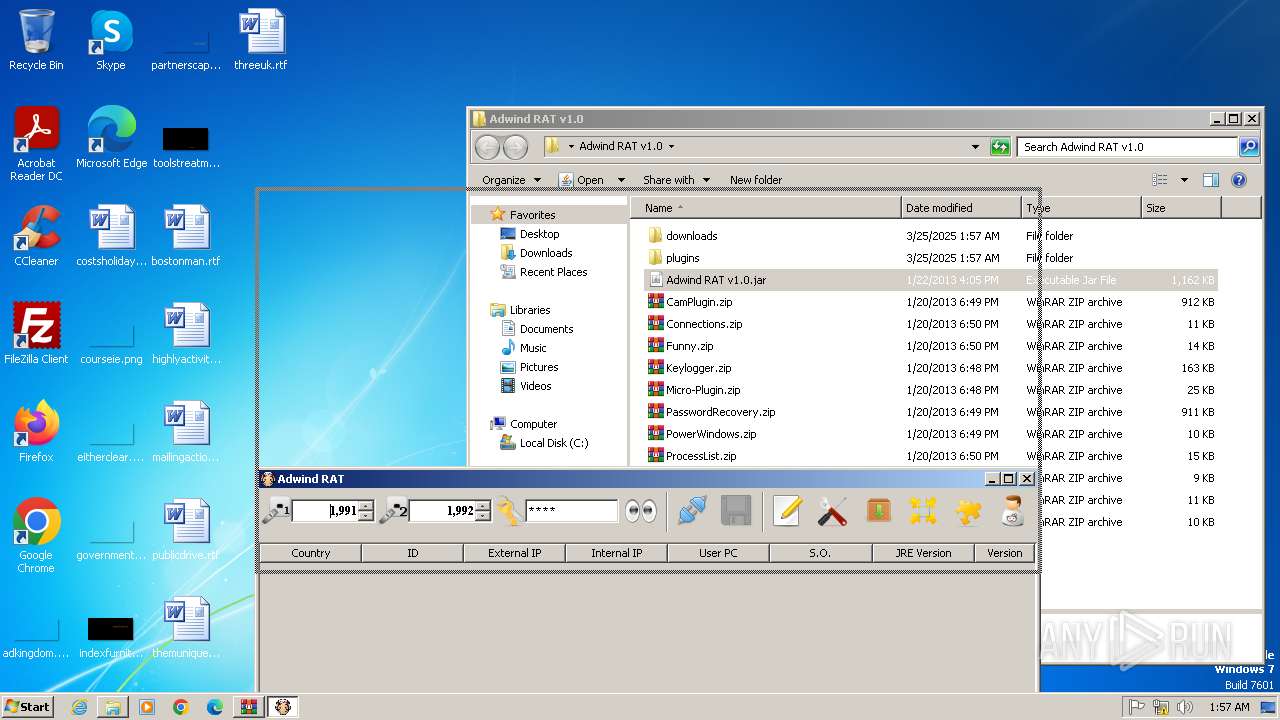The width and height of the screenshot is (1280, 720).
Task: Sort files by the Size column
Action: coord(1181,208)
